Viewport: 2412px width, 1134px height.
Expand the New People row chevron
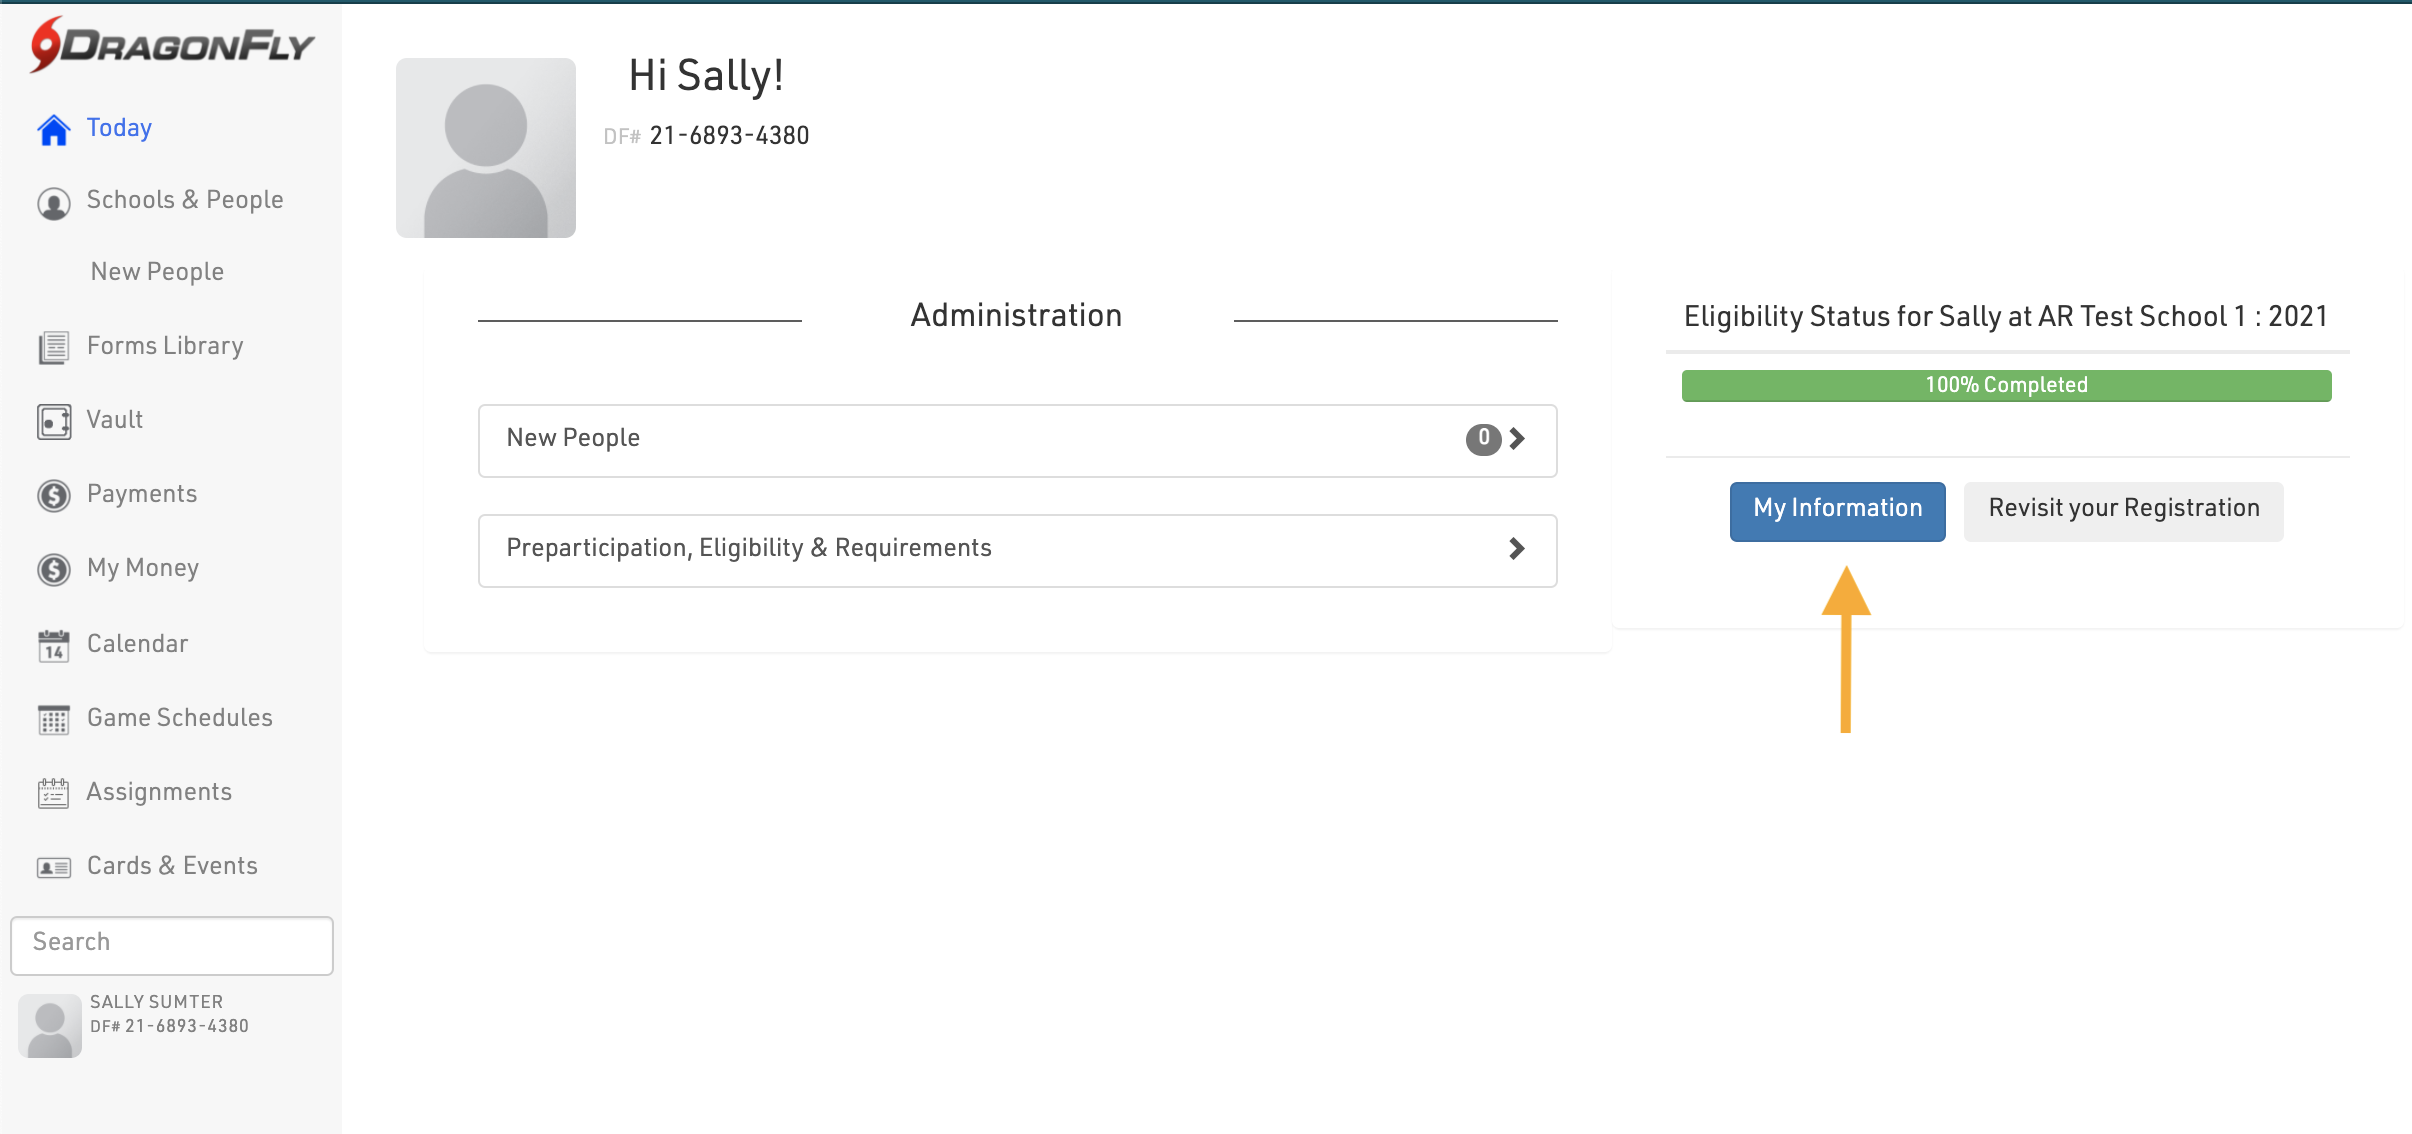pyautogui.click(x=1517, y=439)
